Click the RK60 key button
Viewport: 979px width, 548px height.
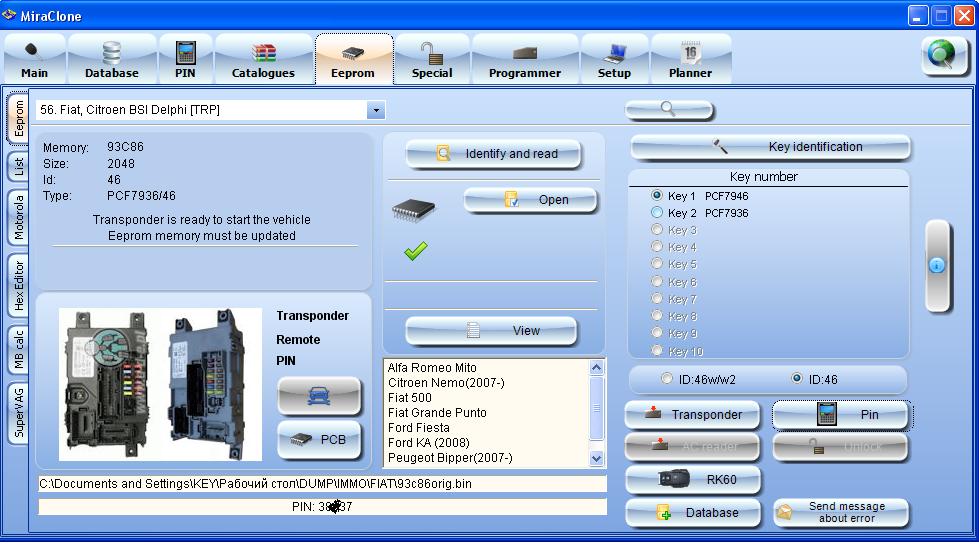click(693, 479)
